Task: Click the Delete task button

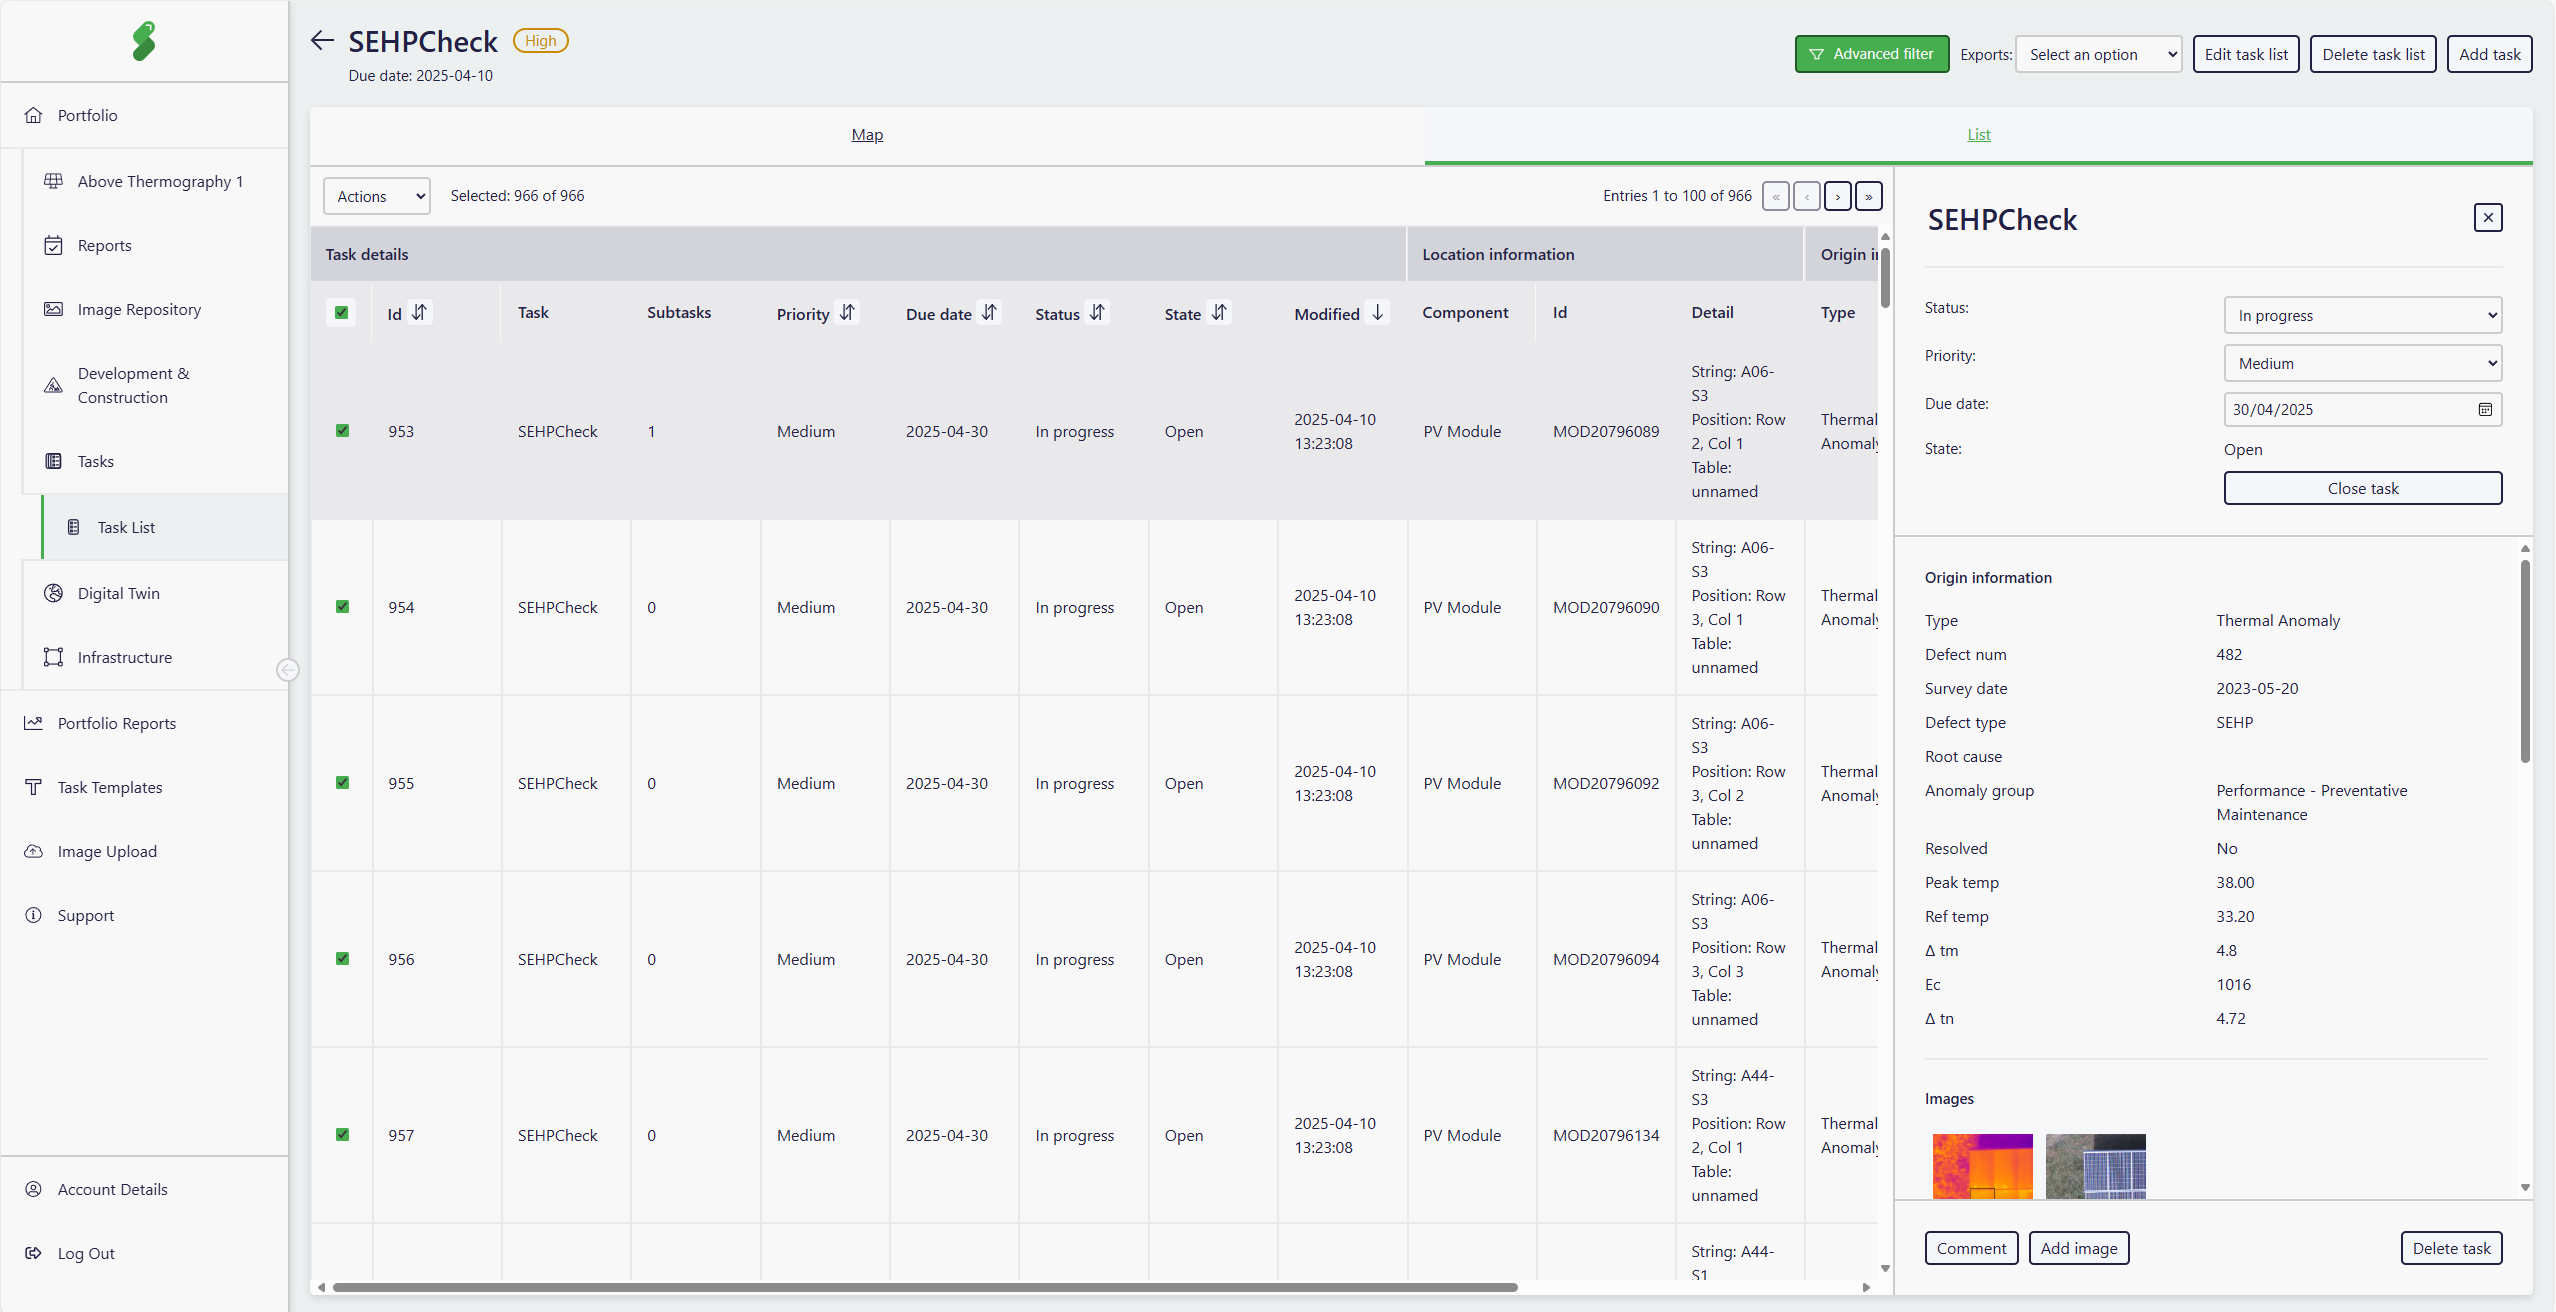Action: point(2451,1248)
